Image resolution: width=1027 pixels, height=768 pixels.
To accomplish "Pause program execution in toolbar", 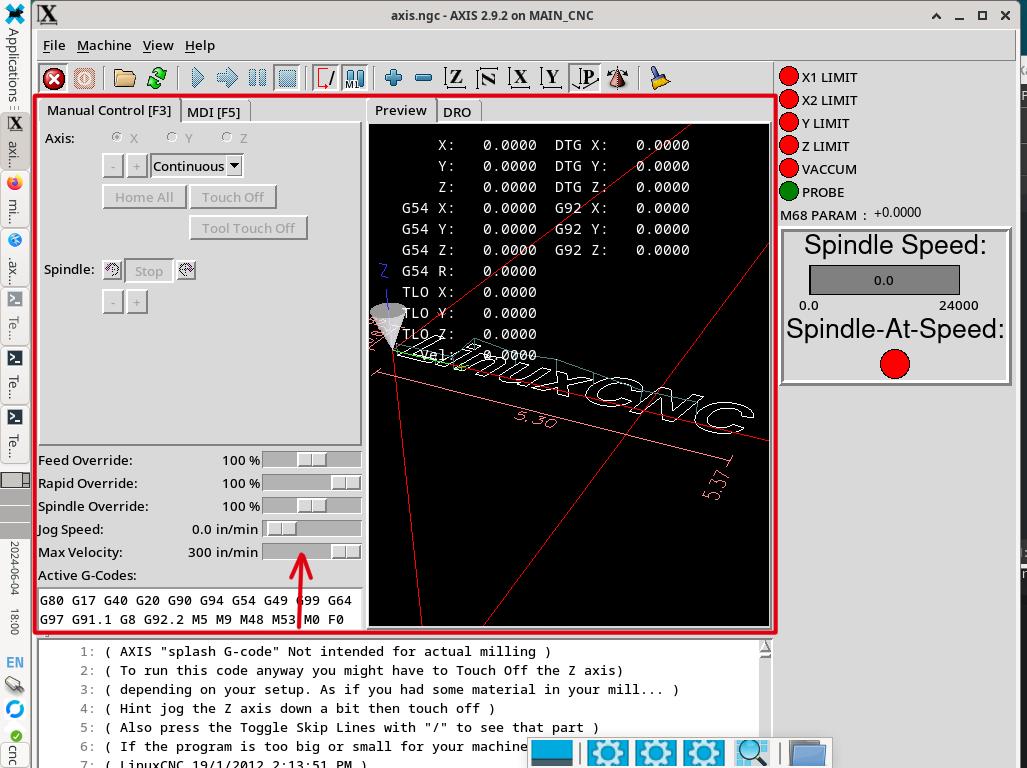I will 257,79.
